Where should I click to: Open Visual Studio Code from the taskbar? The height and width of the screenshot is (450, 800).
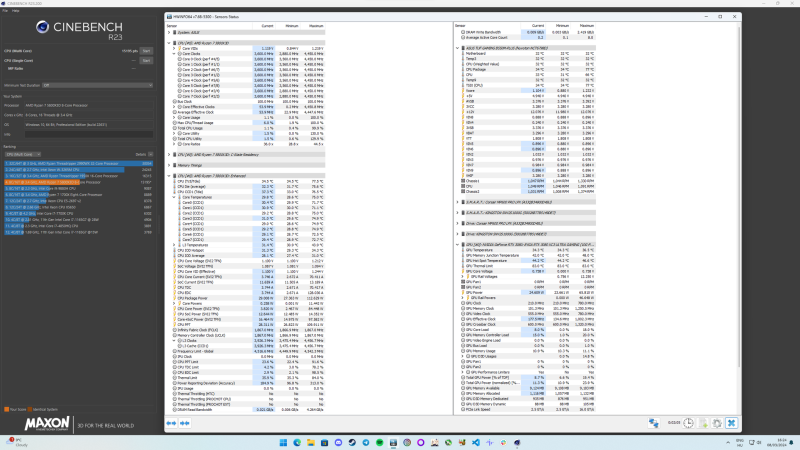[x=476, y=442]
